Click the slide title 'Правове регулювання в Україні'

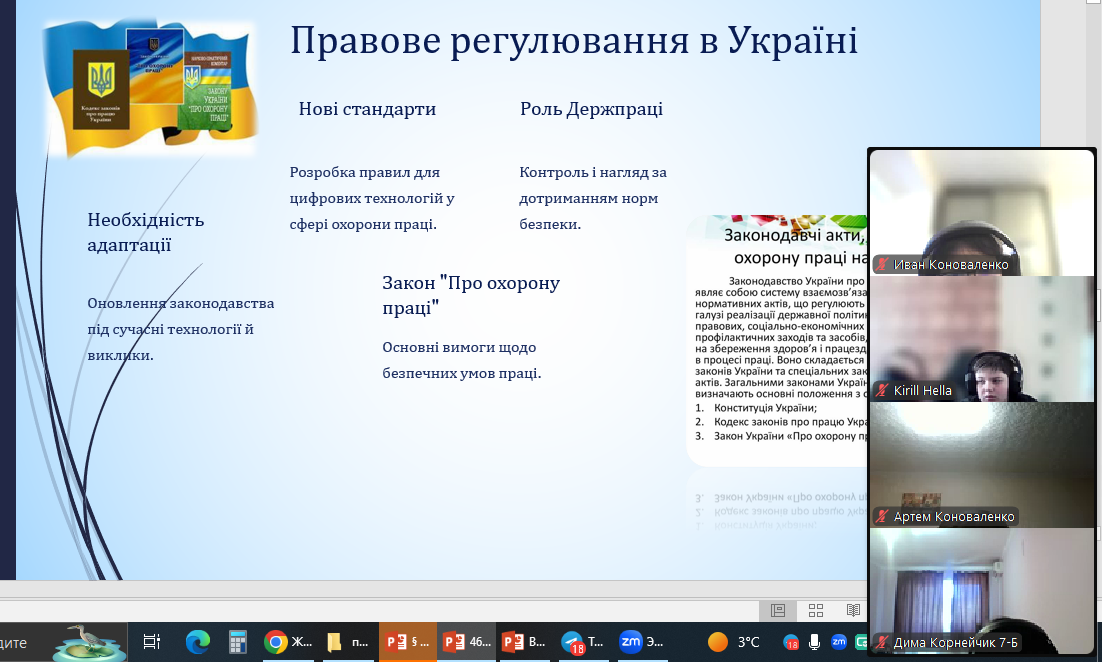(x=573, y=40)
